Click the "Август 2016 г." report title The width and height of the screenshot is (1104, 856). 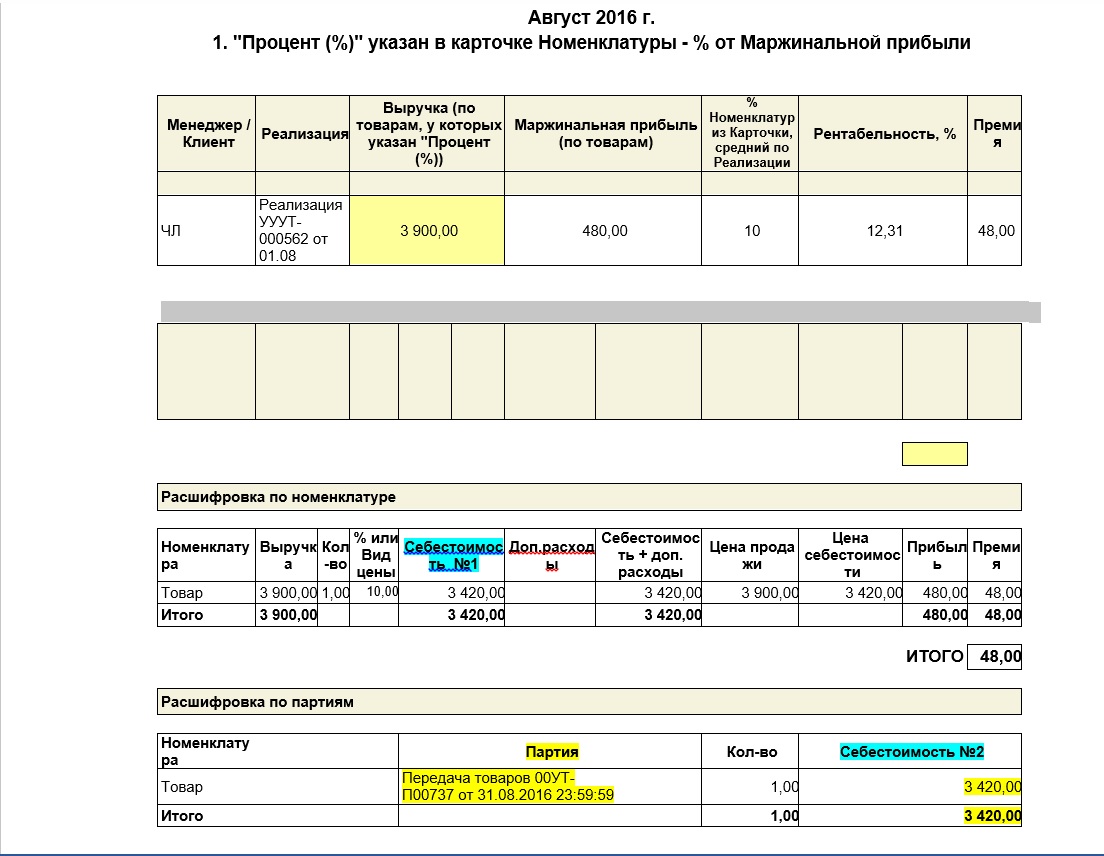point(591,18)
